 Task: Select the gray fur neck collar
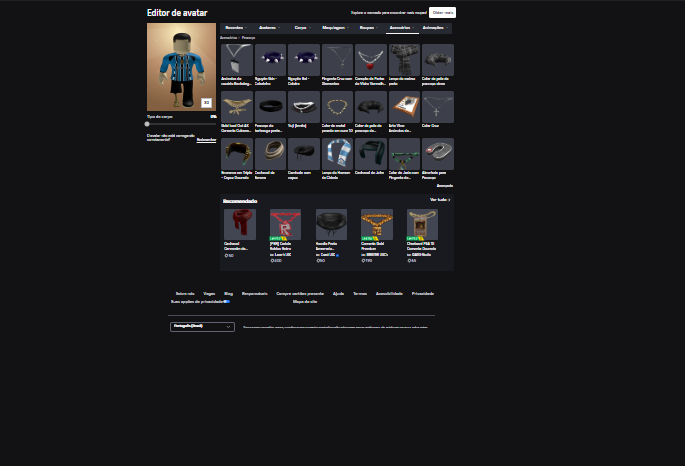click(x=438, y=60)
